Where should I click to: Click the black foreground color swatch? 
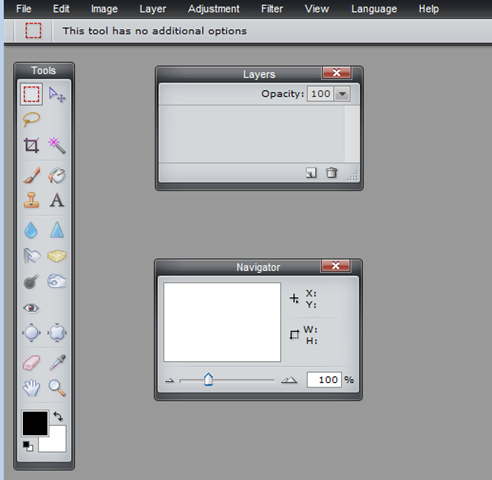pyautogui.click(x=35, y=423)
